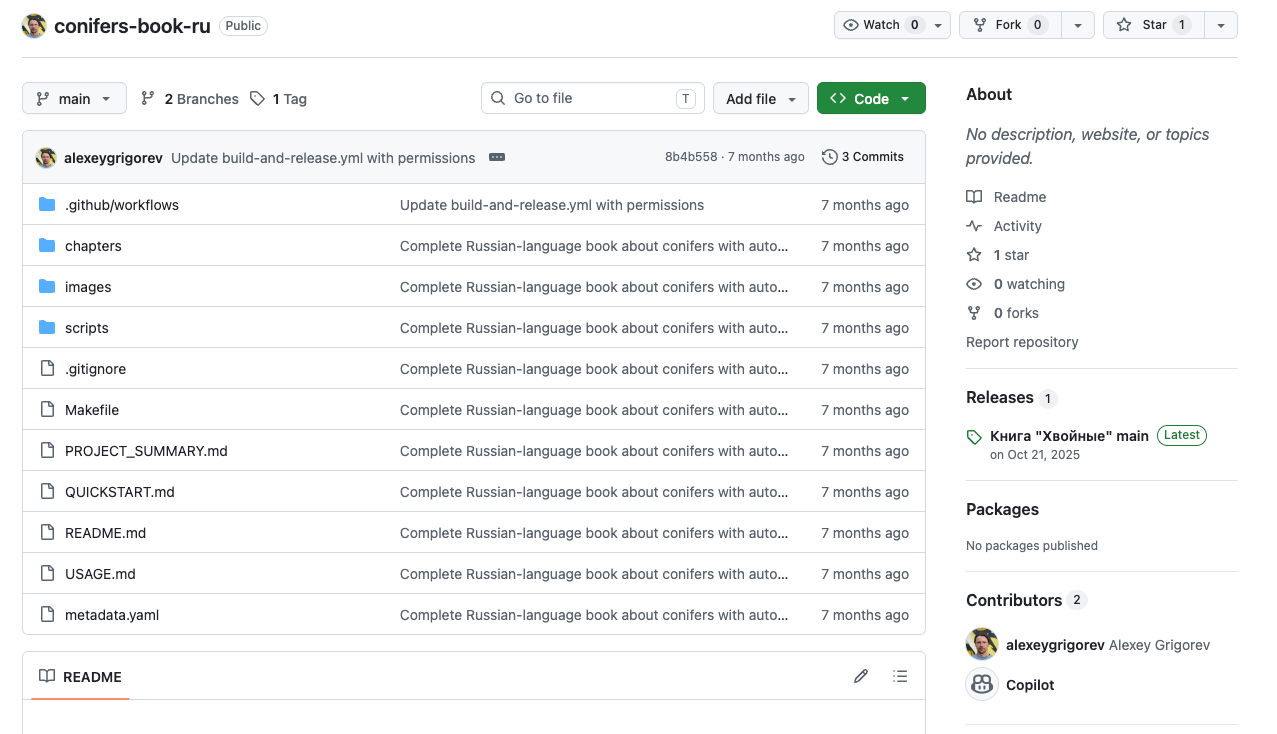This screenshot has height=734, width=1277.
Task: Click the repository owner avatar by title
Action: coord(34,26)
